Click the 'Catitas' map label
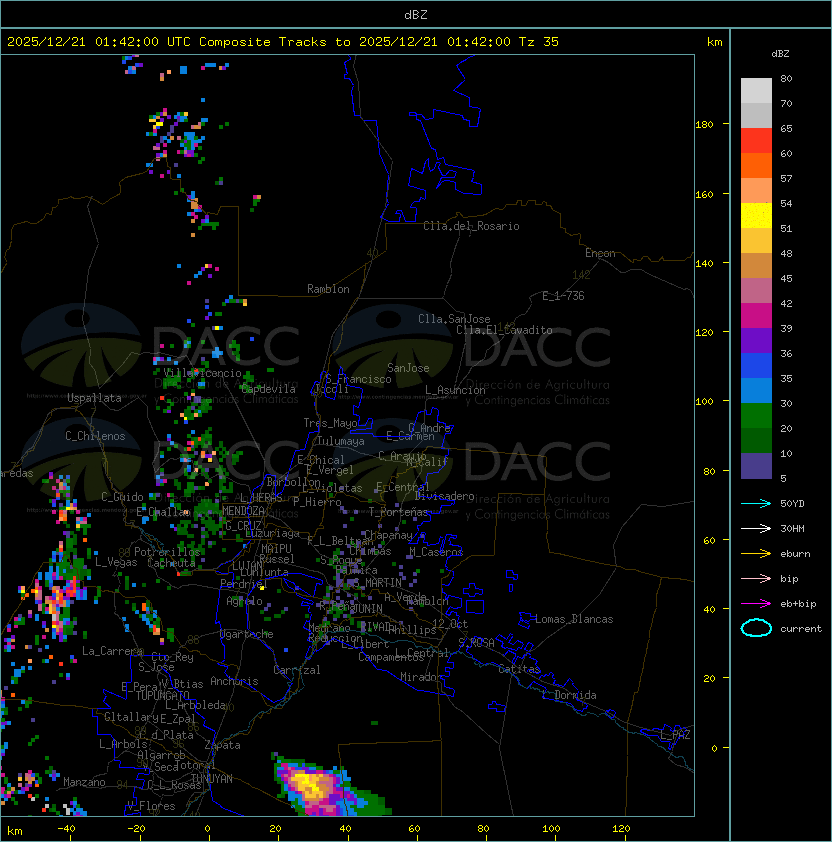 coord(519,669)
